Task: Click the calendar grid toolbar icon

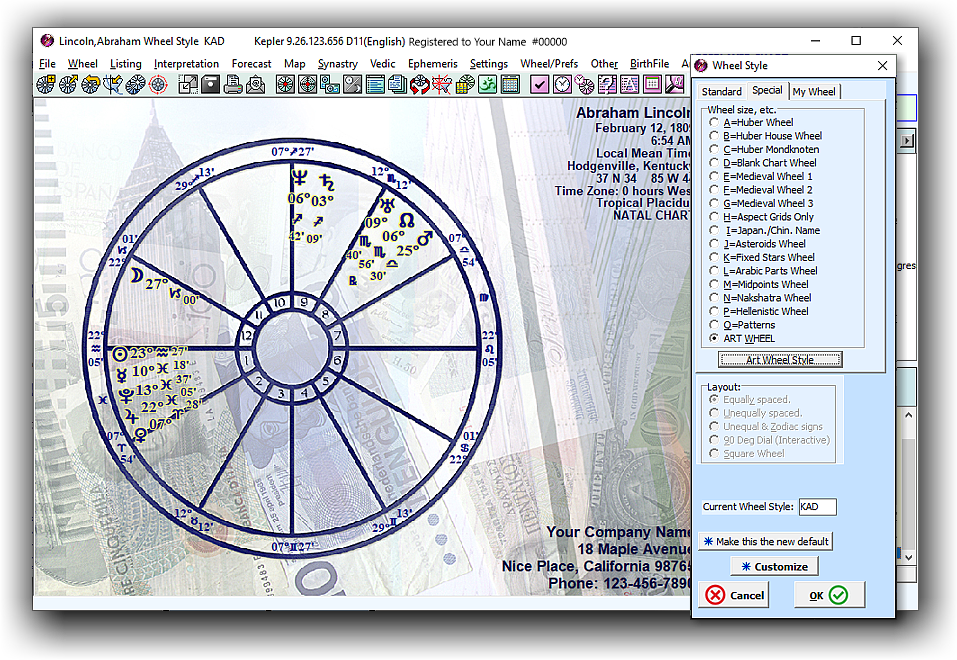Action: [x=509, y=85]
